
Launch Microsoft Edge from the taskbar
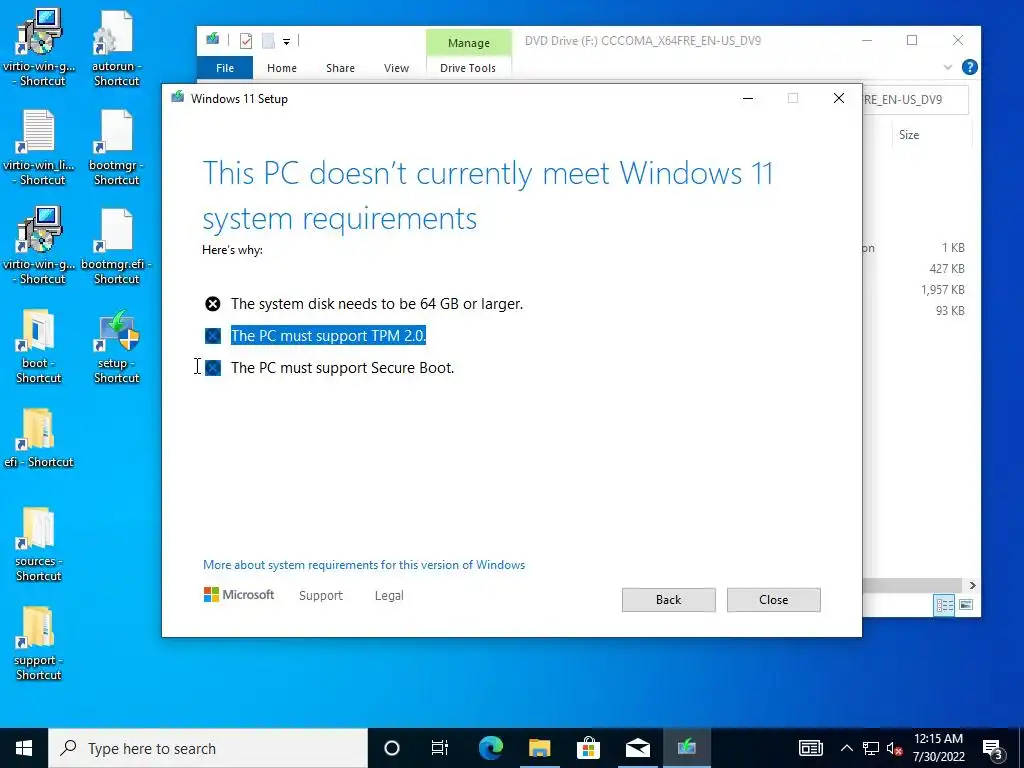pos(490,748)
